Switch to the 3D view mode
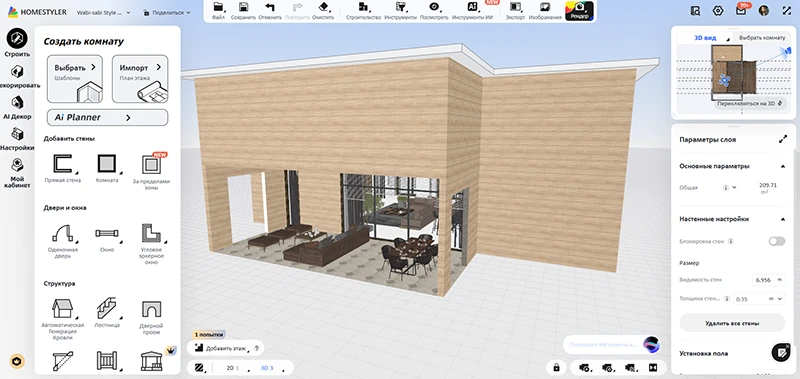Viewport: 800px width, 379px height. click(x=267, y=367)
